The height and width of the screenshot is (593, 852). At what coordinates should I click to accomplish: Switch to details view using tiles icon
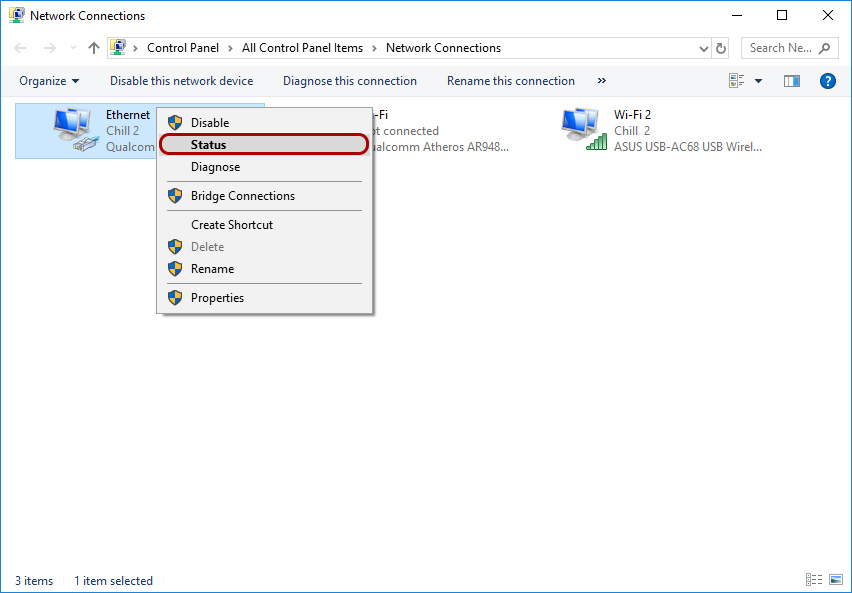point(735,80)
